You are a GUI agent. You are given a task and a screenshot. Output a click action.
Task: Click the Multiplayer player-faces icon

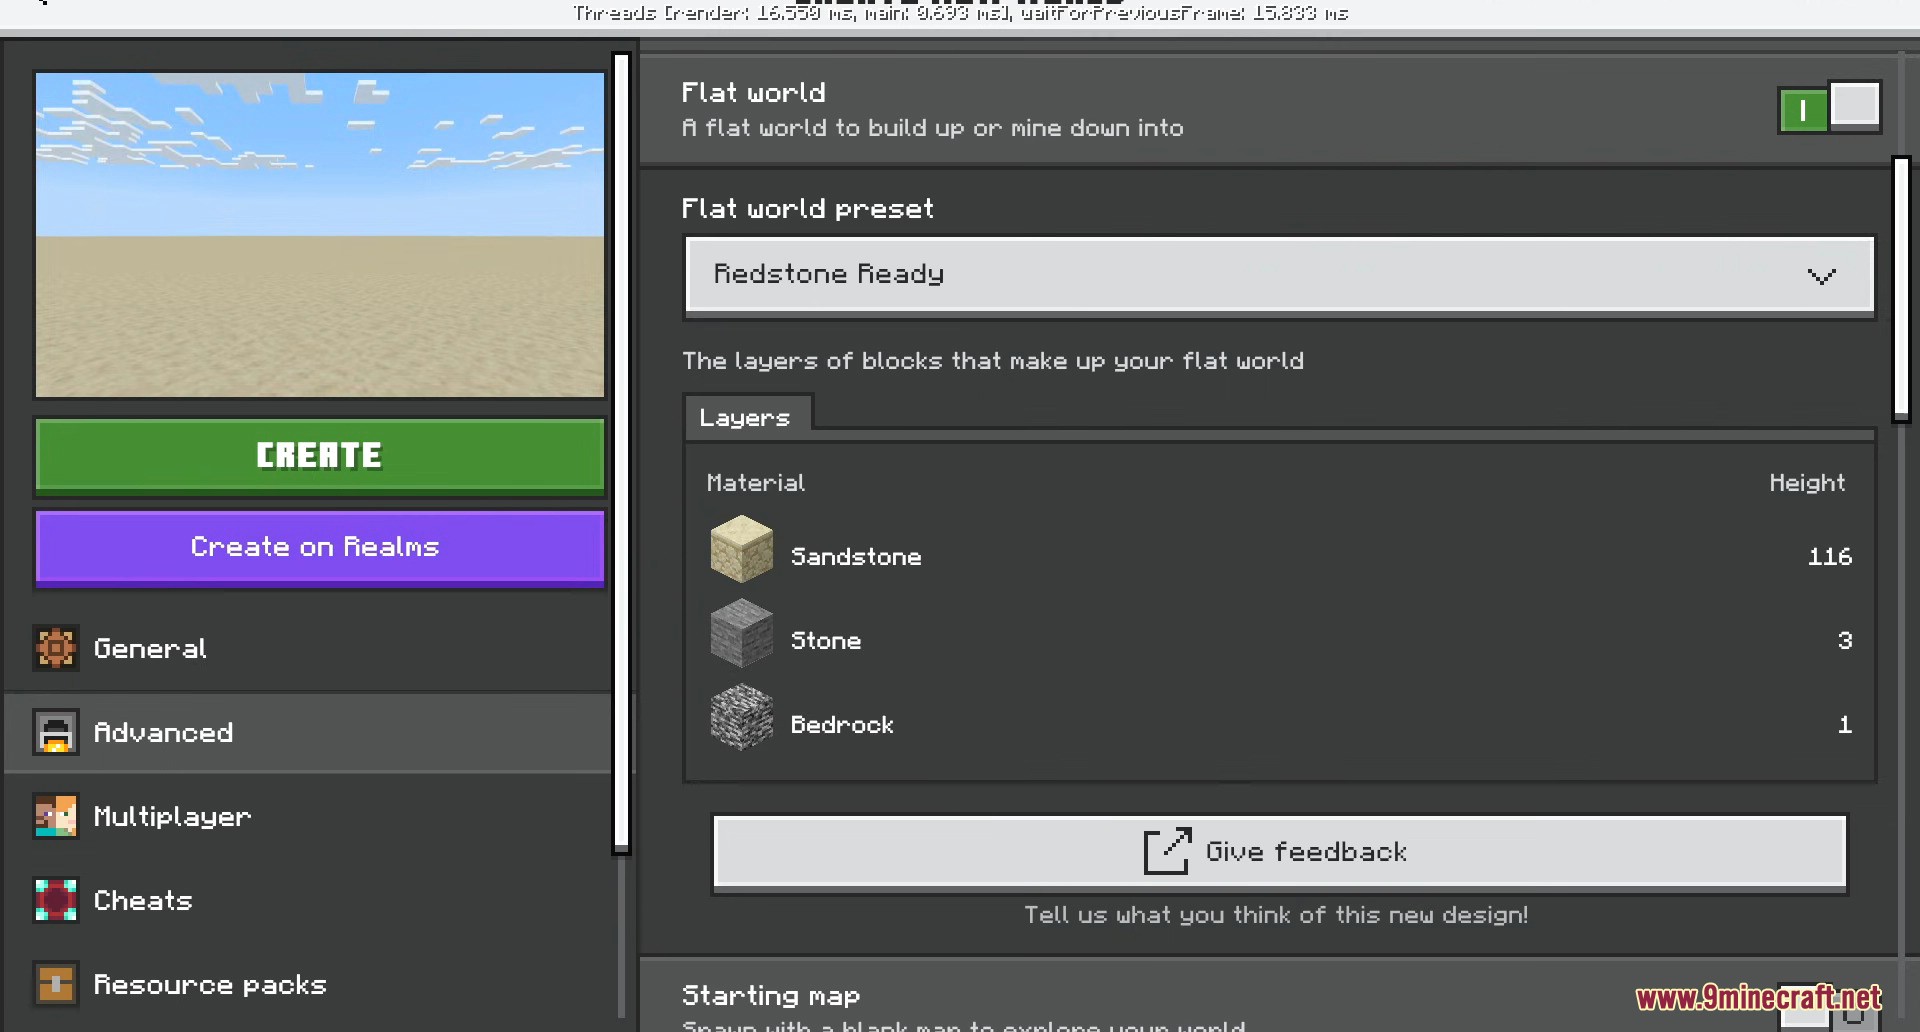[56, 816]
